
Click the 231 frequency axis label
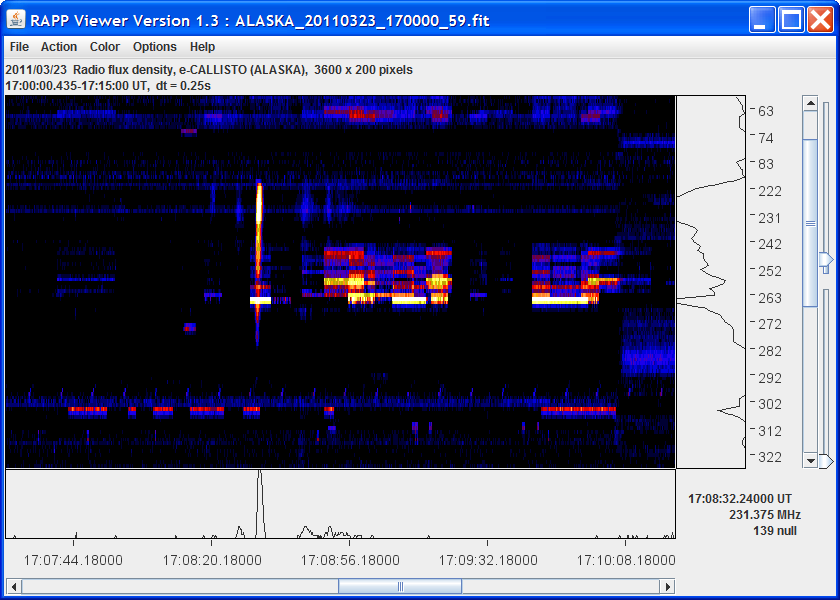769,218
